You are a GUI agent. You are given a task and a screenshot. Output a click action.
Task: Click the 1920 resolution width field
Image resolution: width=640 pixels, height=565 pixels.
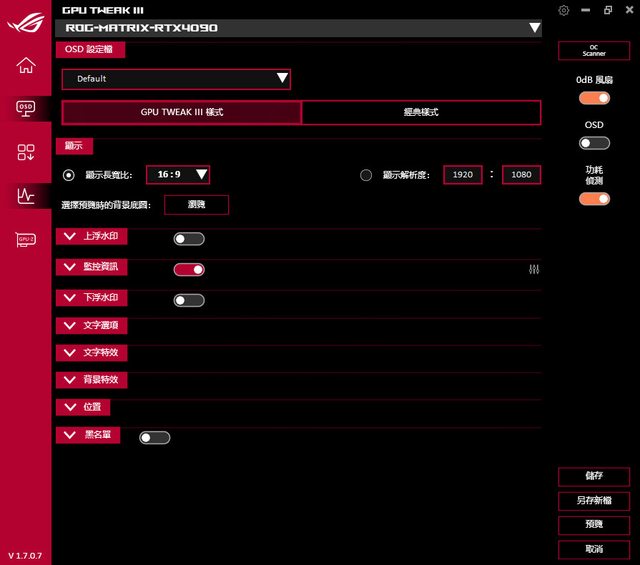(x=463, y=175)
